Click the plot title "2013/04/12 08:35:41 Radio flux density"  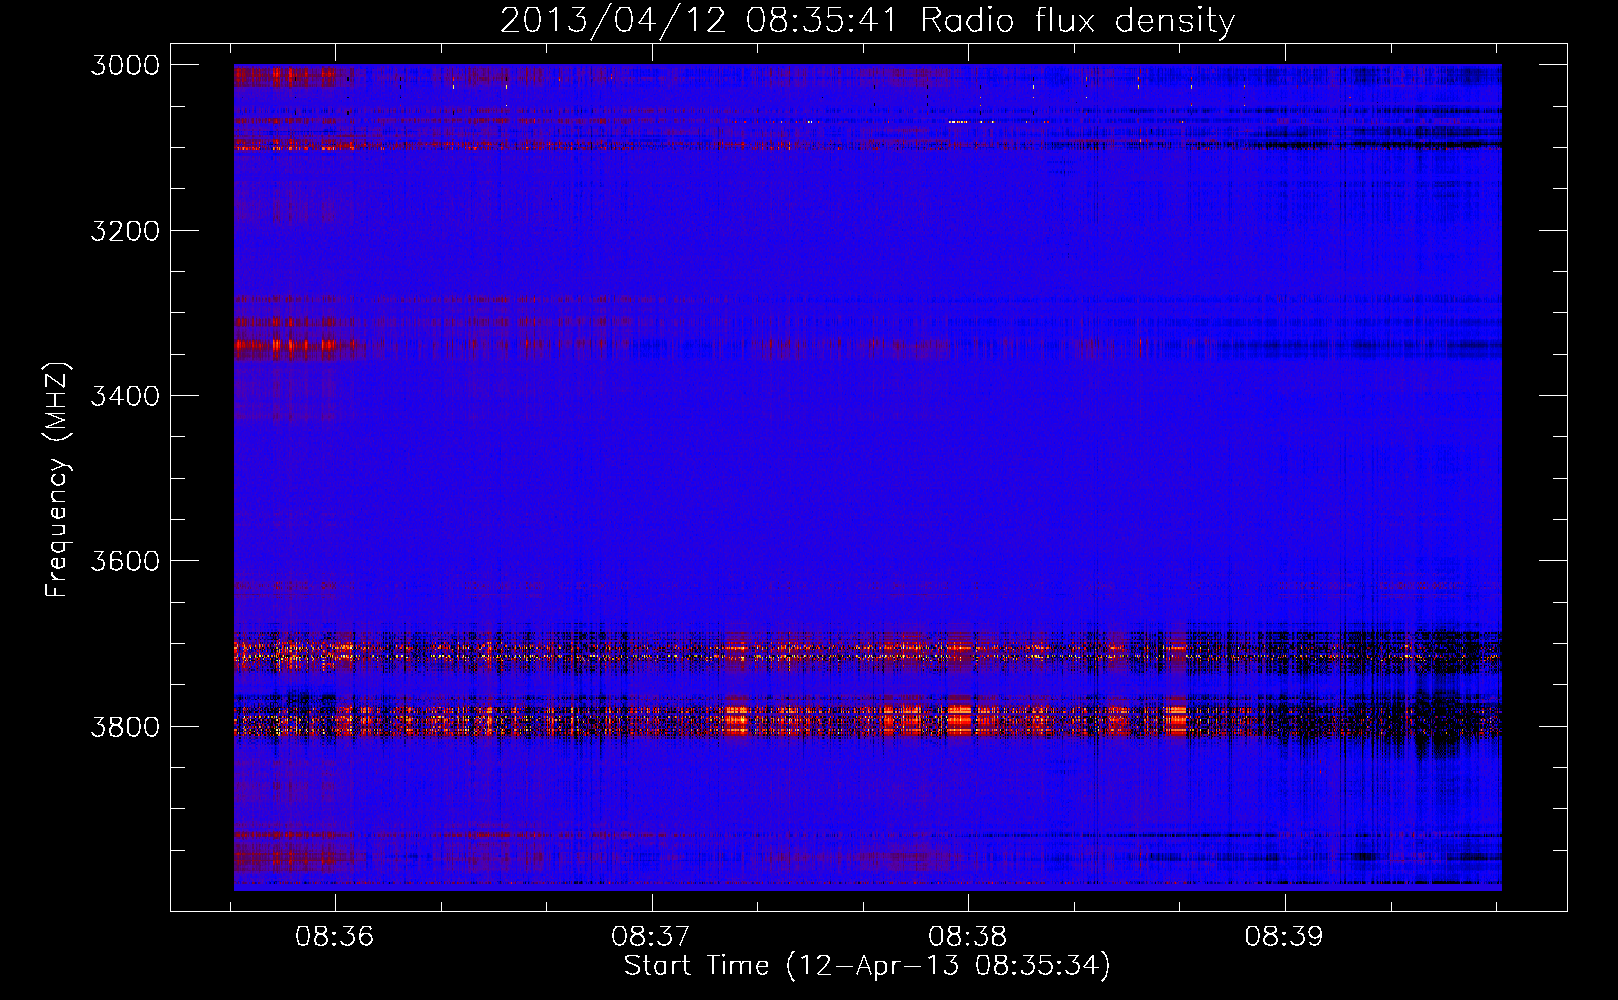point(867,21)
